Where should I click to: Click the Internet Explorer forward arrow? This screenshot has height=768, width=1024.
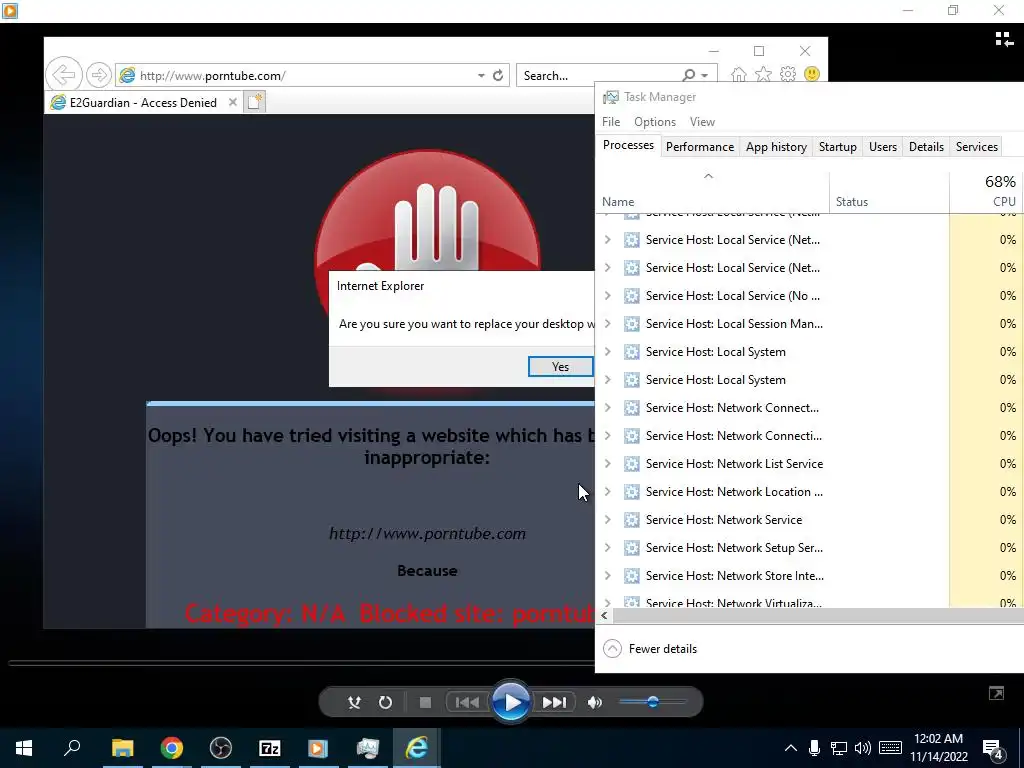[99, 75]
